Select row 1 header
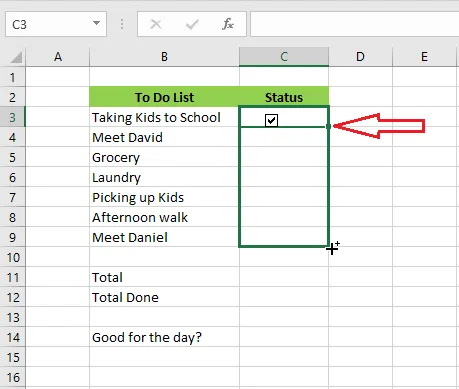The width and height of the screenshot is (459, 389). (x=13, y=77)
